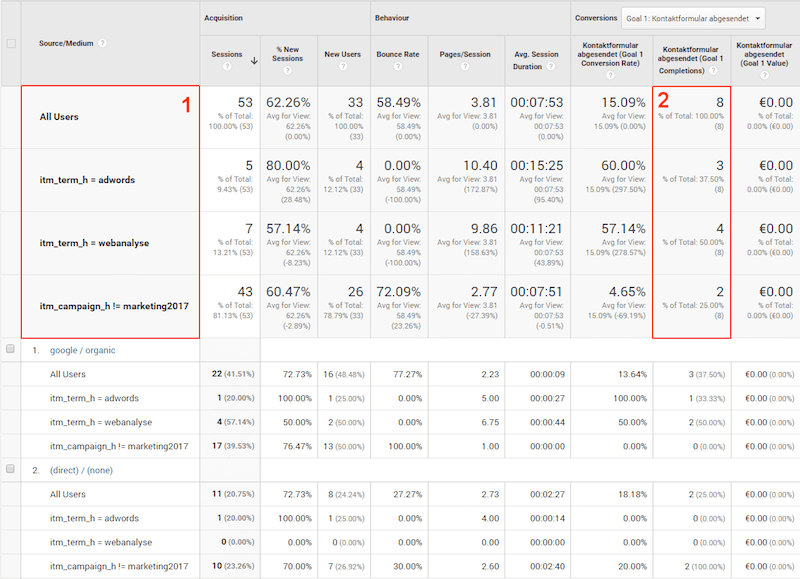Select the 2.77 pages per session value
Viewport: 800px width, 579px height.
(x=484, y=292)
